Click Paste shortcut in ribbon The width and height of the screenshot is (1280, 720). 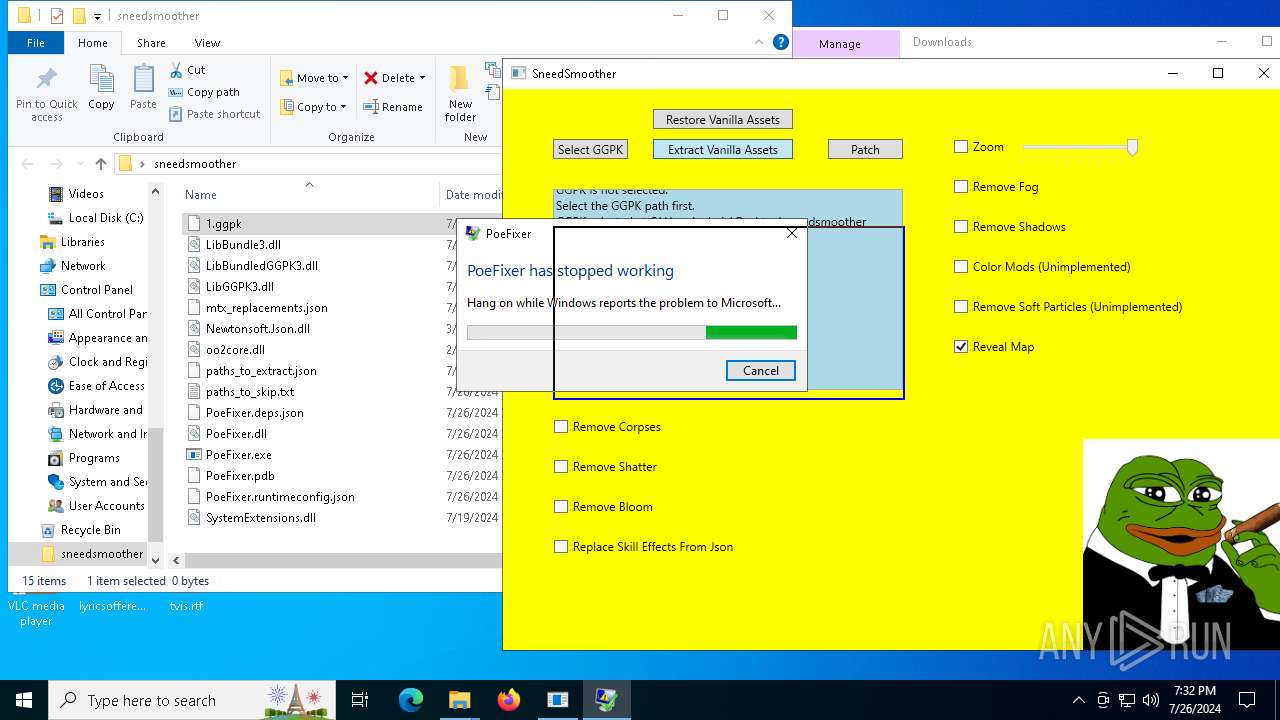click(x=215, y=114)
